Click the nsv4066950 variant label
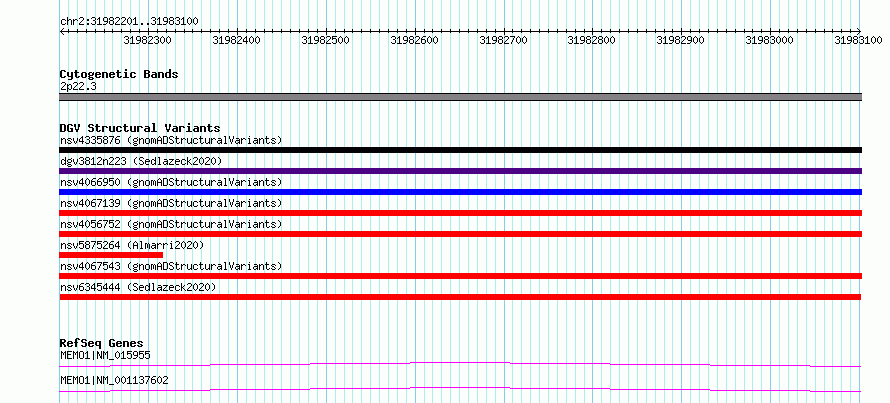The height and width of the screenshot is (403, 890). tap(171, 182)
